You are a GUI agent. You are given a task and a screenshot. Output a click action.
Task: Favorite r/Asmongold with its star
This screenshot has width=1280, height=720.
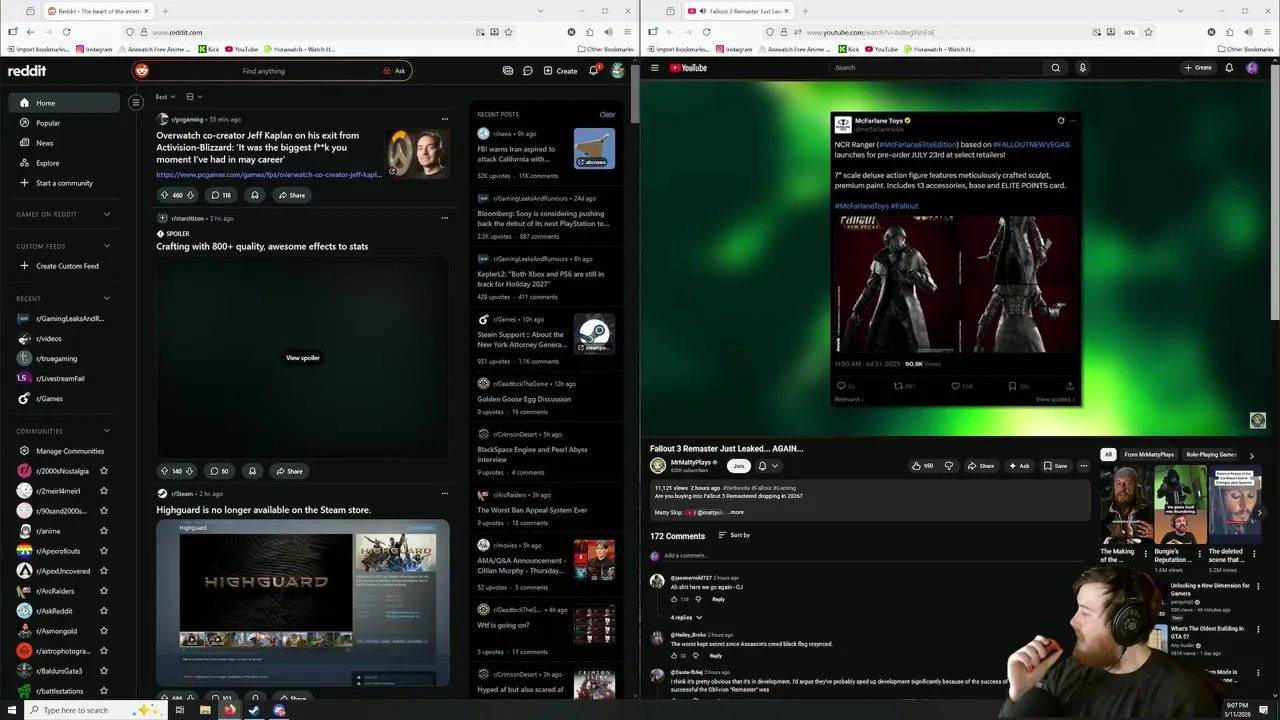tap(104, 631)
